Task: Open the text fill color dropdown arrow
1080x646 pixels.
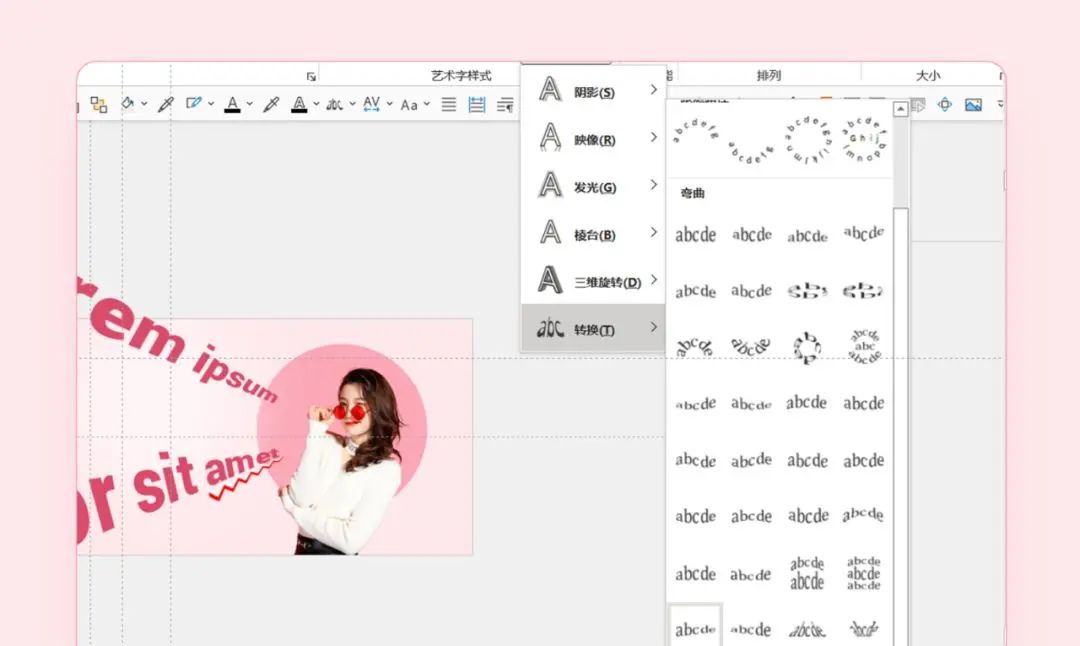Action: click(x=249, y=104)
